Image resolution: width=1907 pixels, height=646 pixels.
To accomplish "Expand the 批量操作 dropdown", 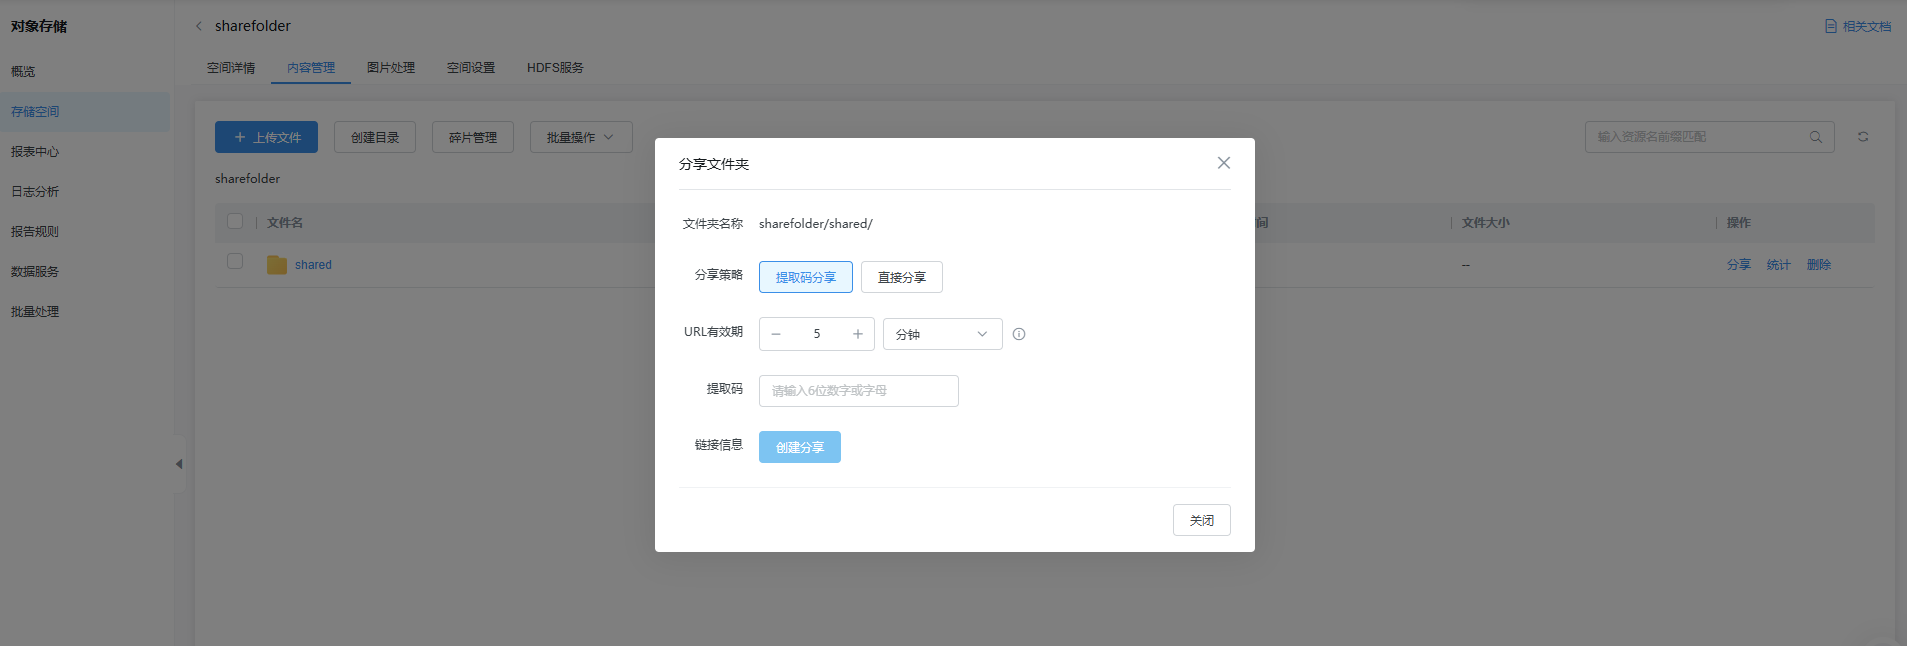I will tap(581, 137).
